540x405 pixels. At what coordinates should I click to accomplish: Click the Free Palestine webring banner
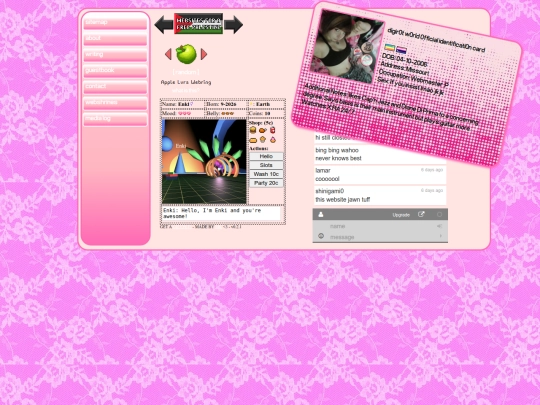click(199, 24)
